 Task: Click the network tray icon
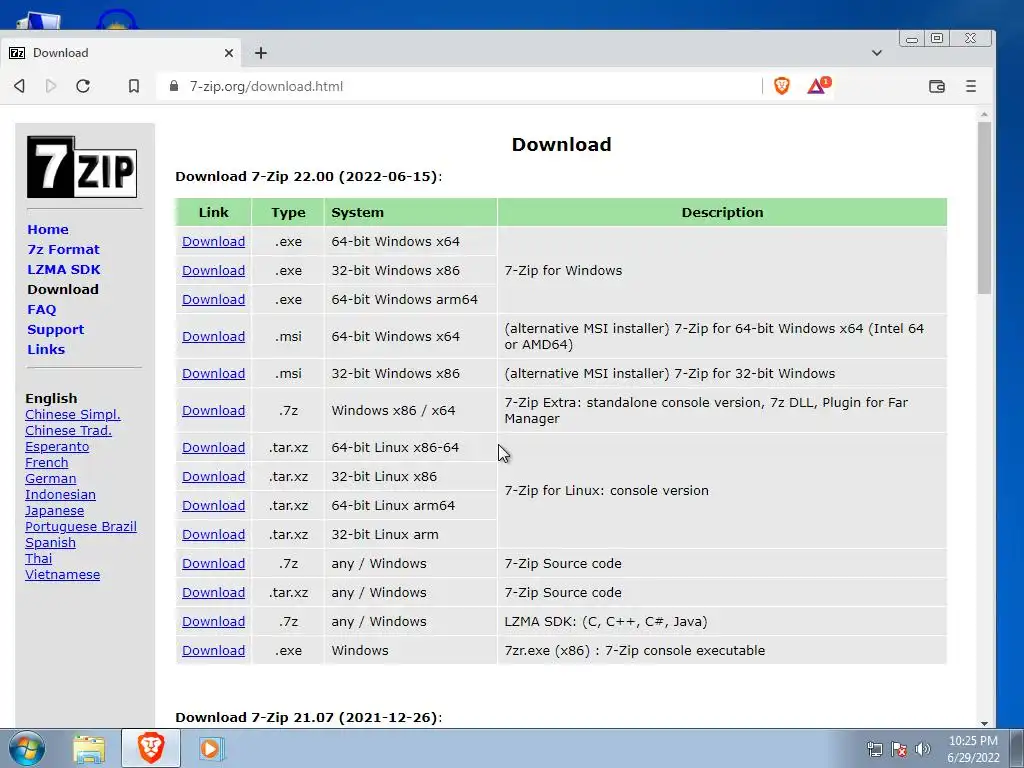[x=874, y=749]
